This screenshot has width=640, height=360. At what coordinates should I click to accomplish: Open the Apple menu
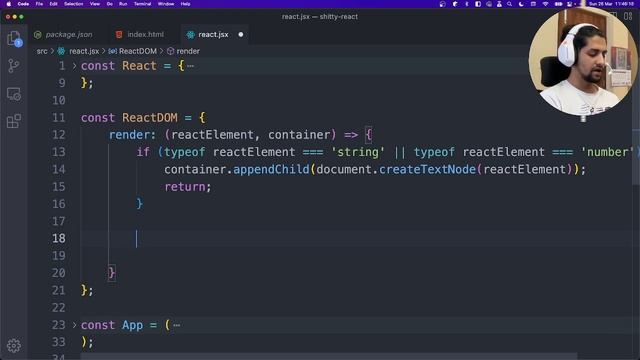pyautogui.click(x=9, y=4)
